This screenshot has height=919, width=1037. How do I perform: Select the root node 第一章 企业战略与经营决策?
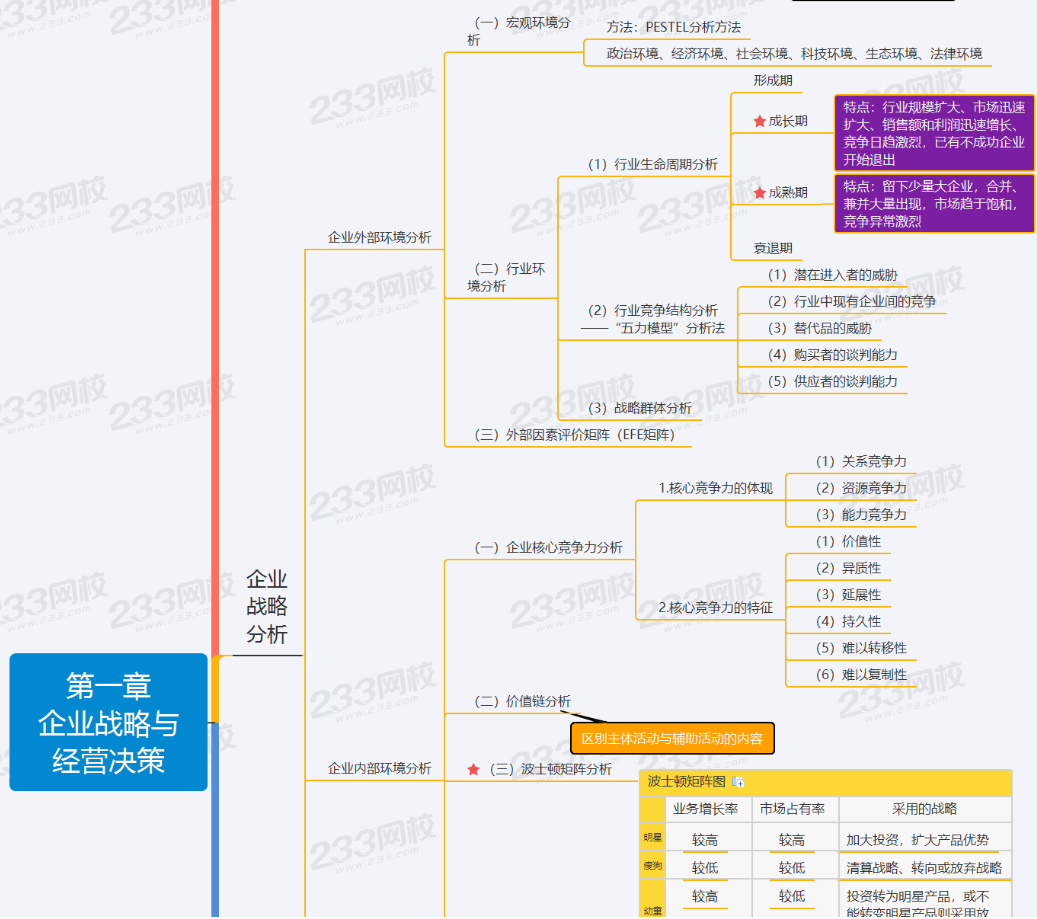[109, 722]
